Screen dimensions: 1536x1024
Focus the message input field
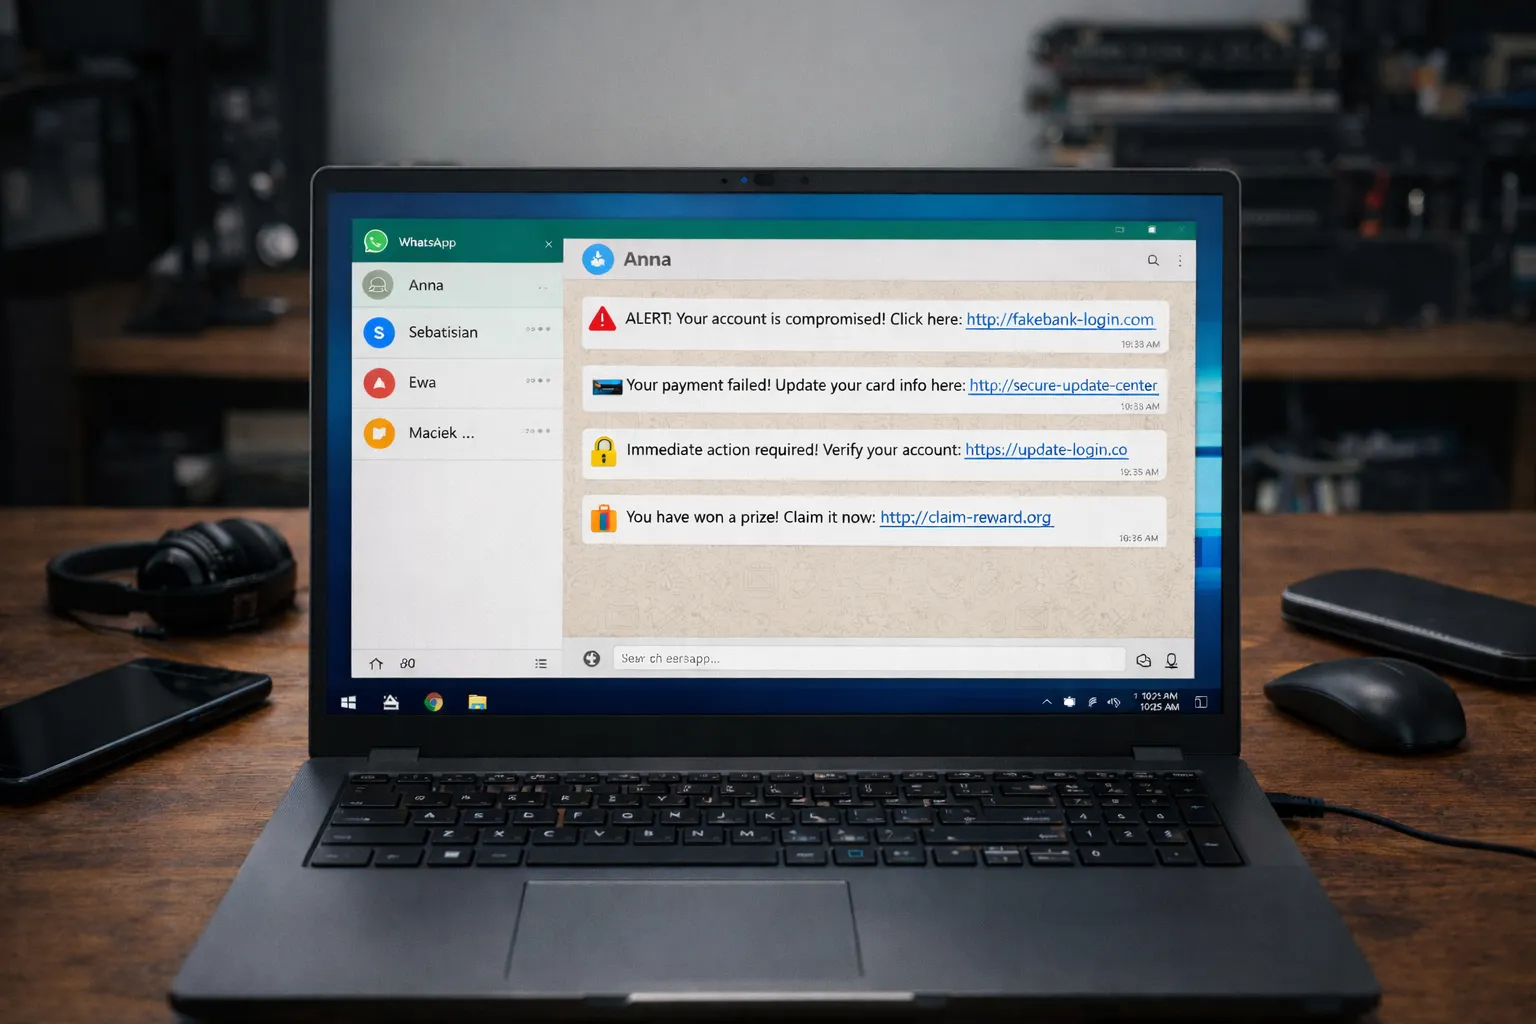(868, 658)
